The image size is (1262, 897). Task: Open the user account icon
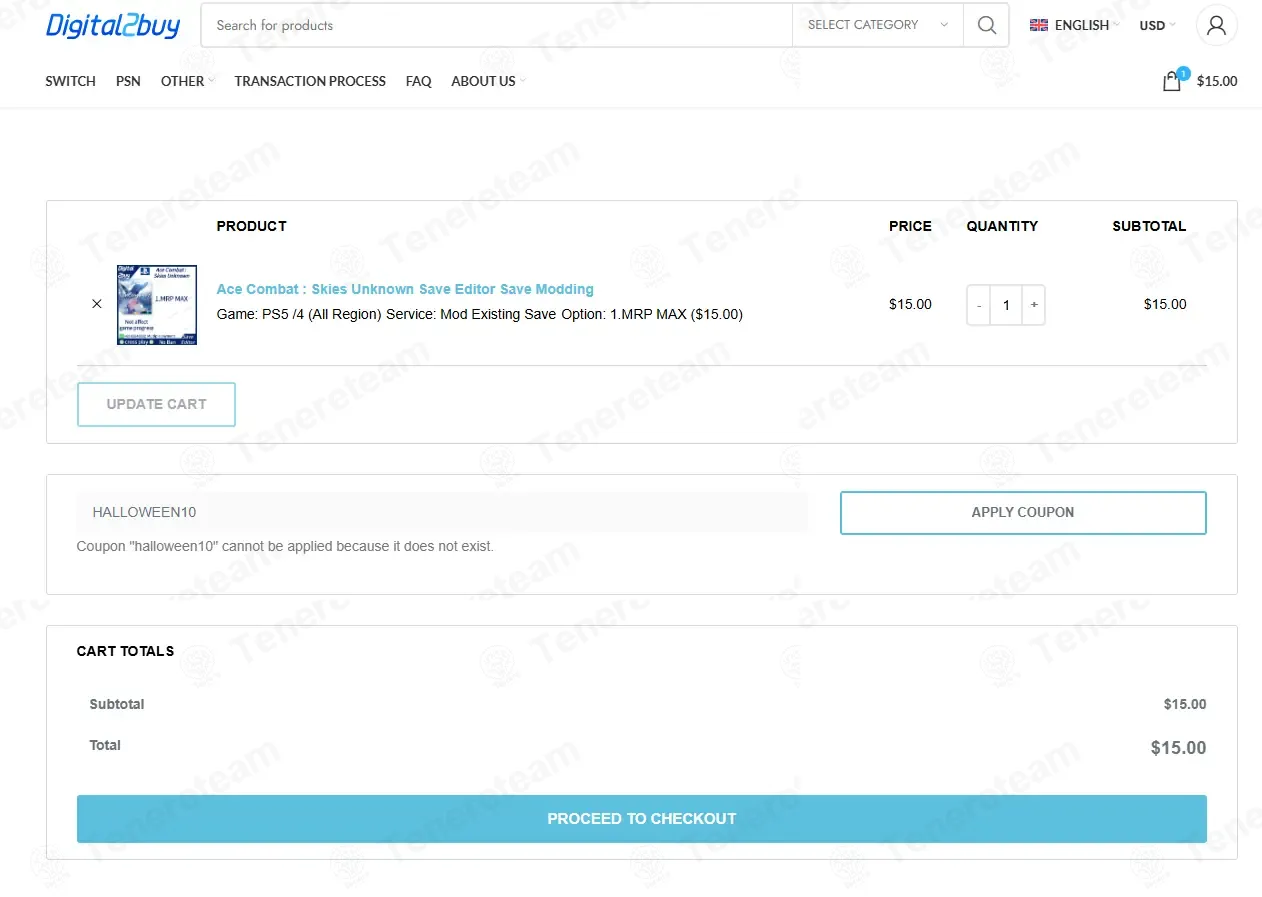1216,25
